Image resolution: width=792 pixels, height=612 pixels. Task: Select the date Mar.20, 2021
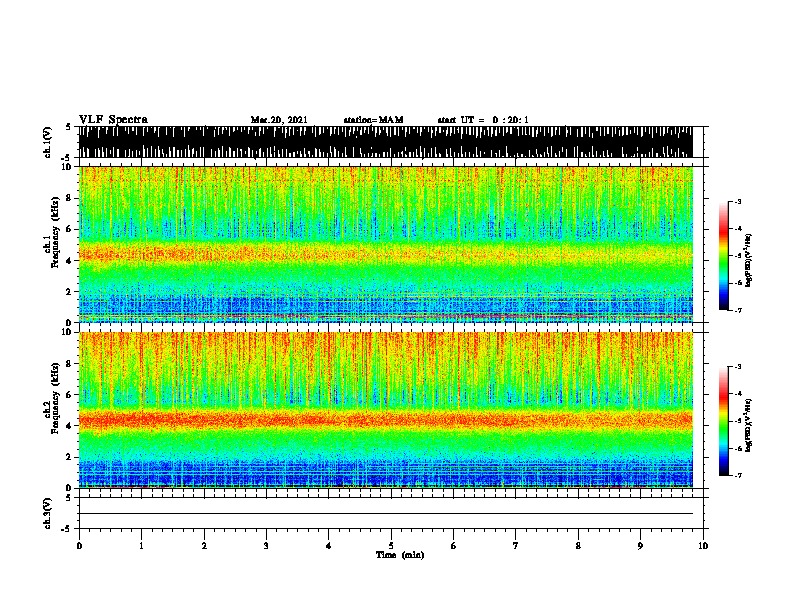point(279,120)
